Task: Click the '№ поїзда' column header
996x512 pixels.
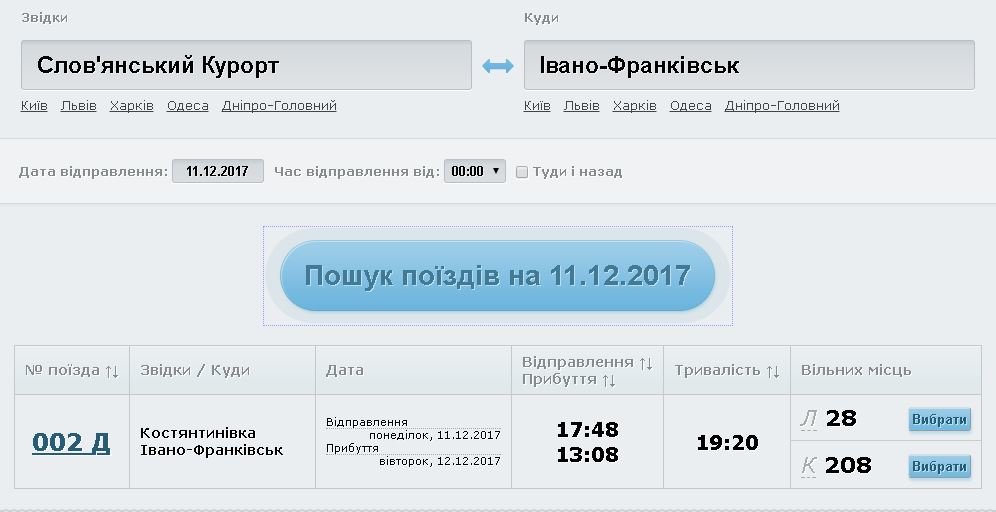Action: (62, 370)
